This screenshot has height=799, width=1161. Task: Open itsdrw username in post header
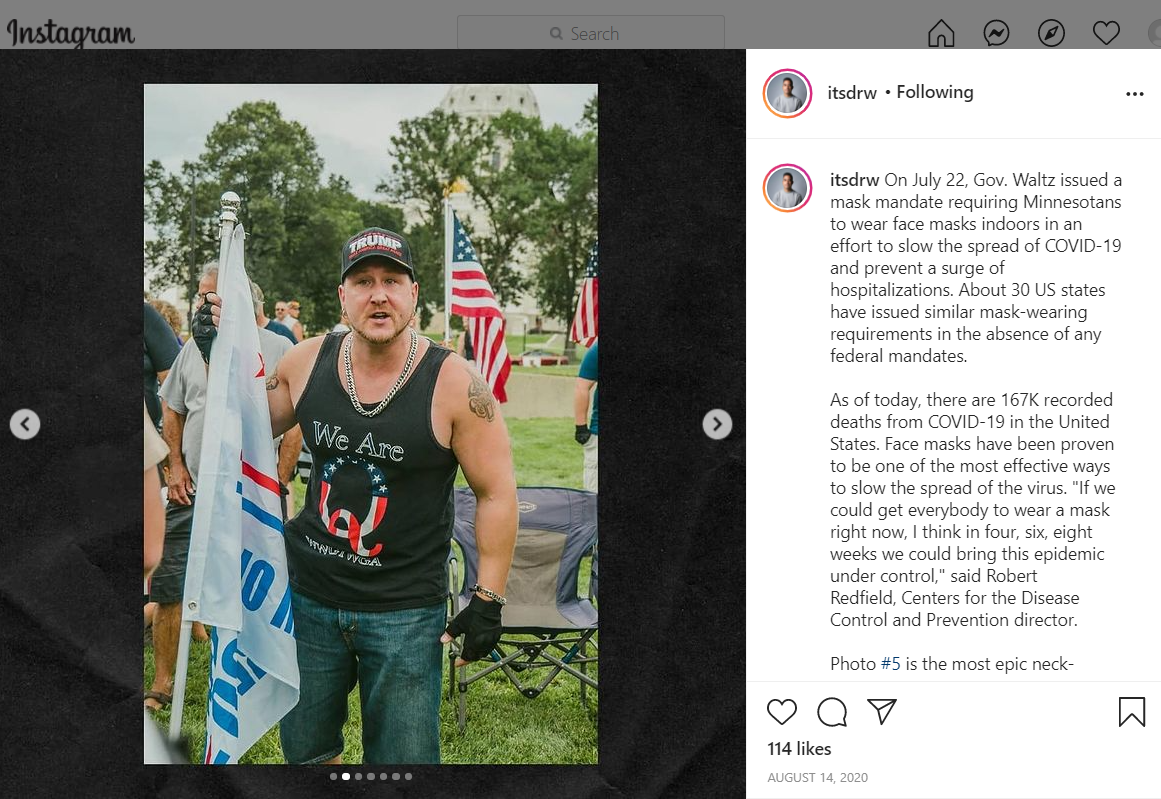click(851, 93)
